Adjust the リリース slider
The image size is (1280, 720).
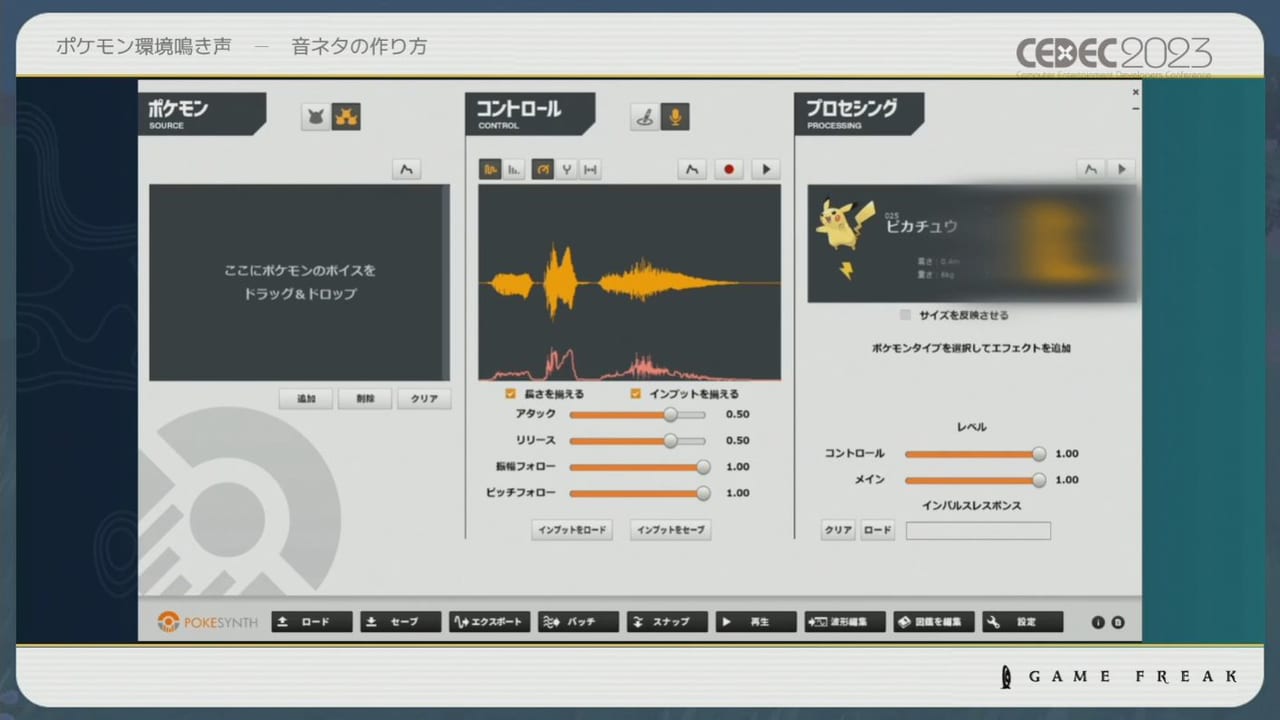[637, 441]
